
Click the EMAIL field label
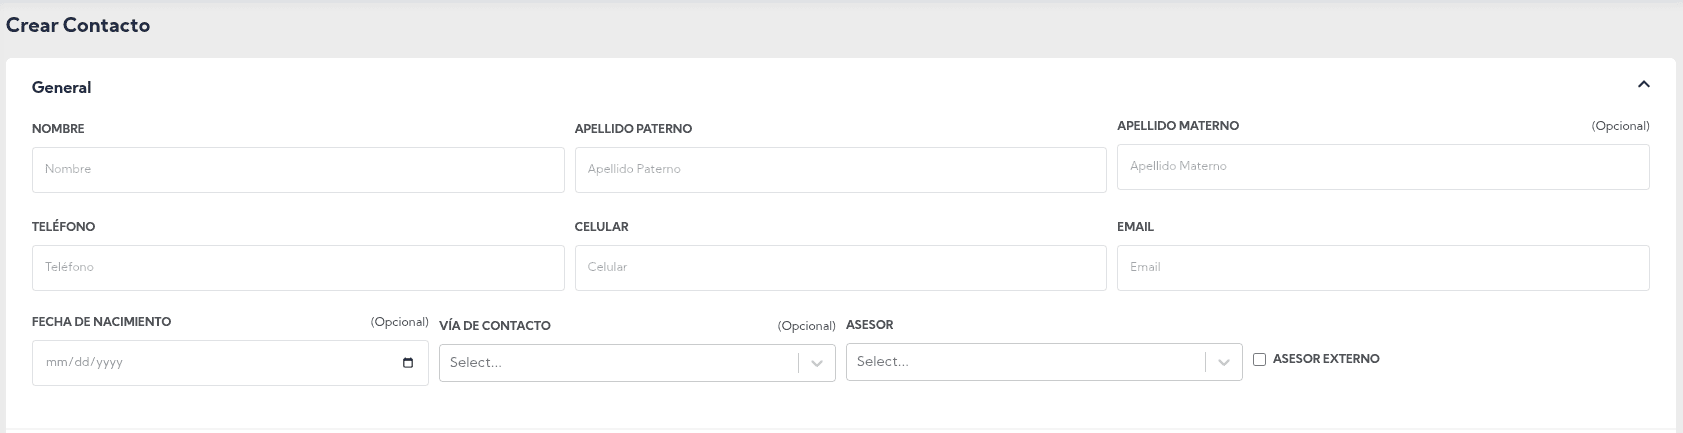pos(1135,227)
